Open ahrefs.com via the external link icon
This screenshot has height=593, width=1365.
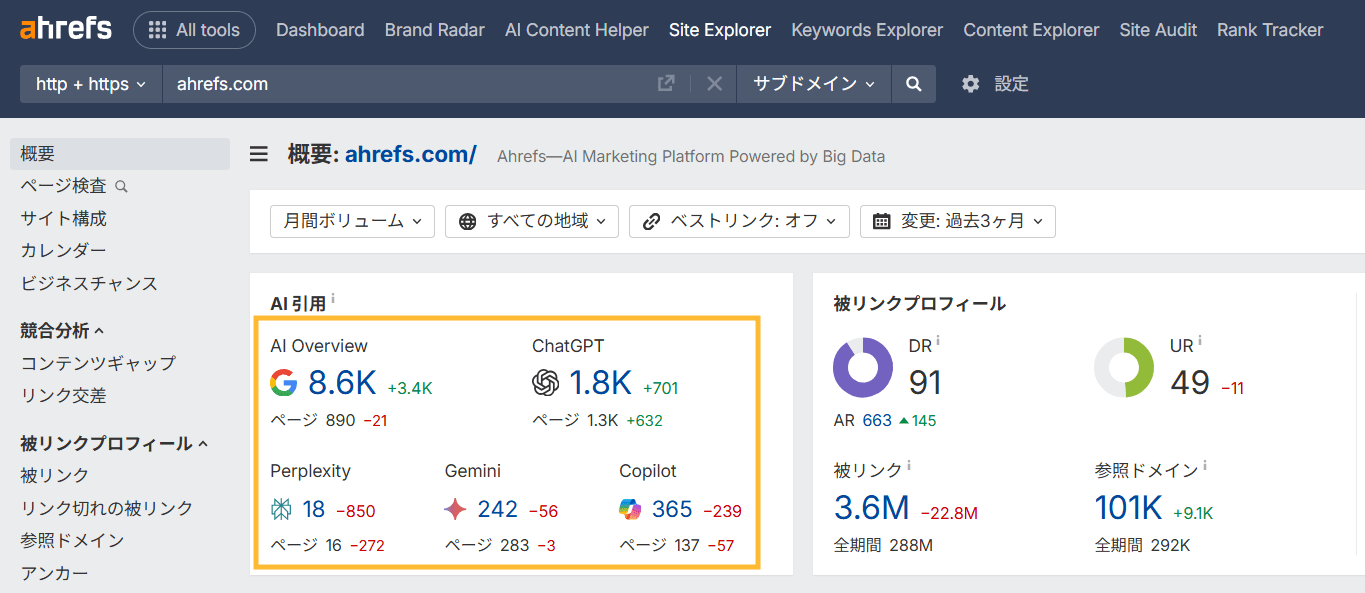pos(666,83)
